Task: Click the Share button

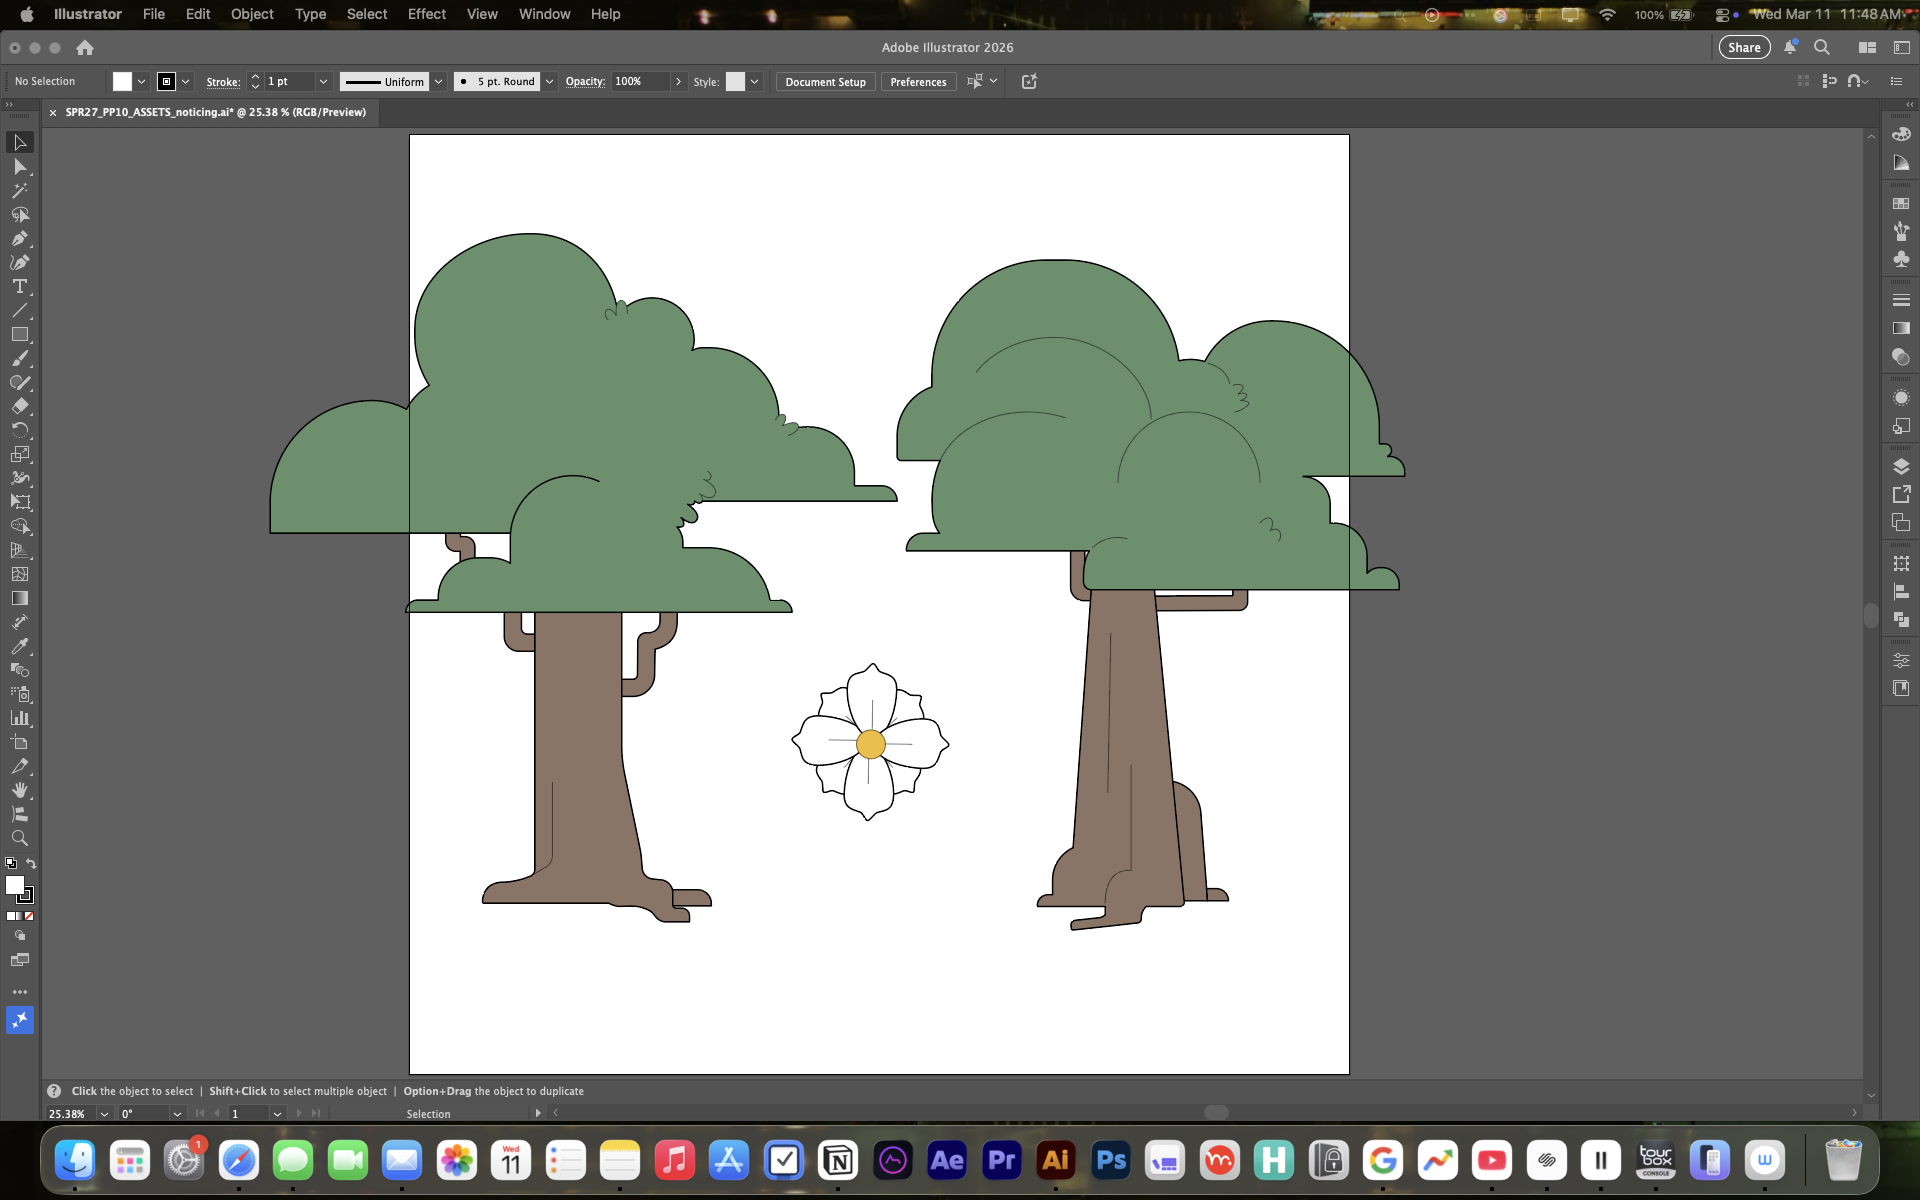Action: (1744, 47)
